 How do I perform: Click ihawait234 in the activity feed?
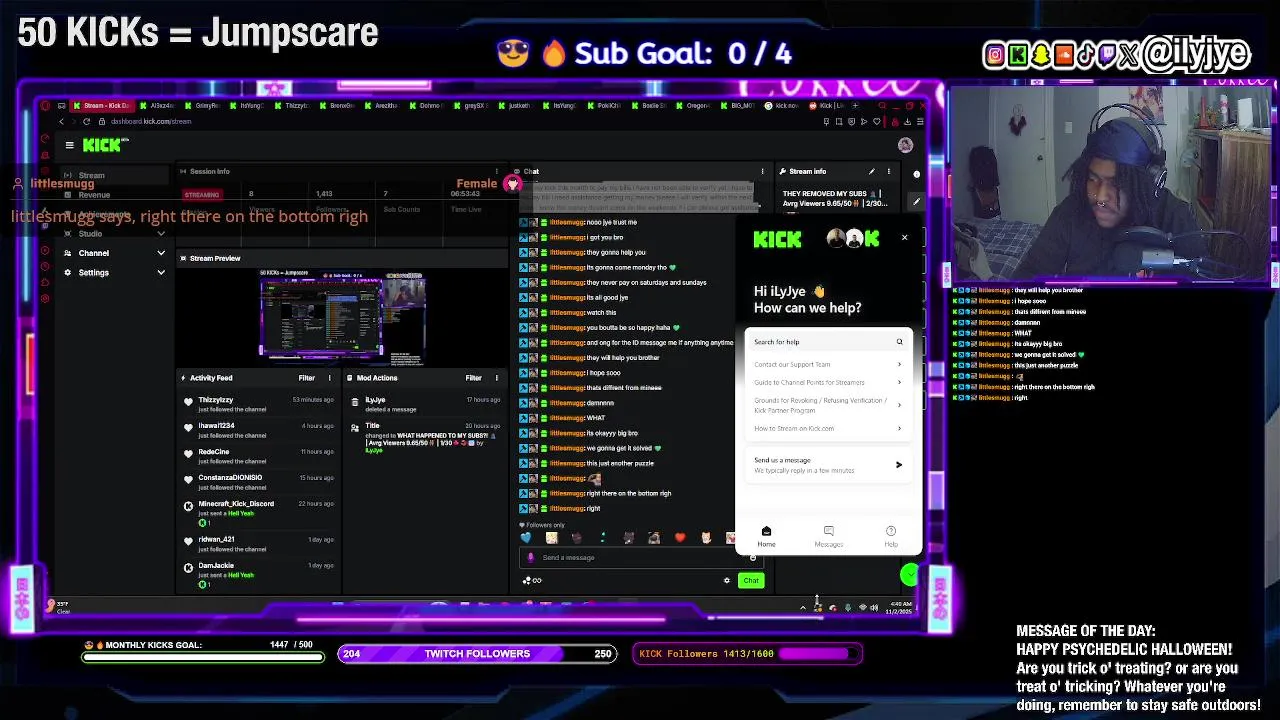coord(216,426)
